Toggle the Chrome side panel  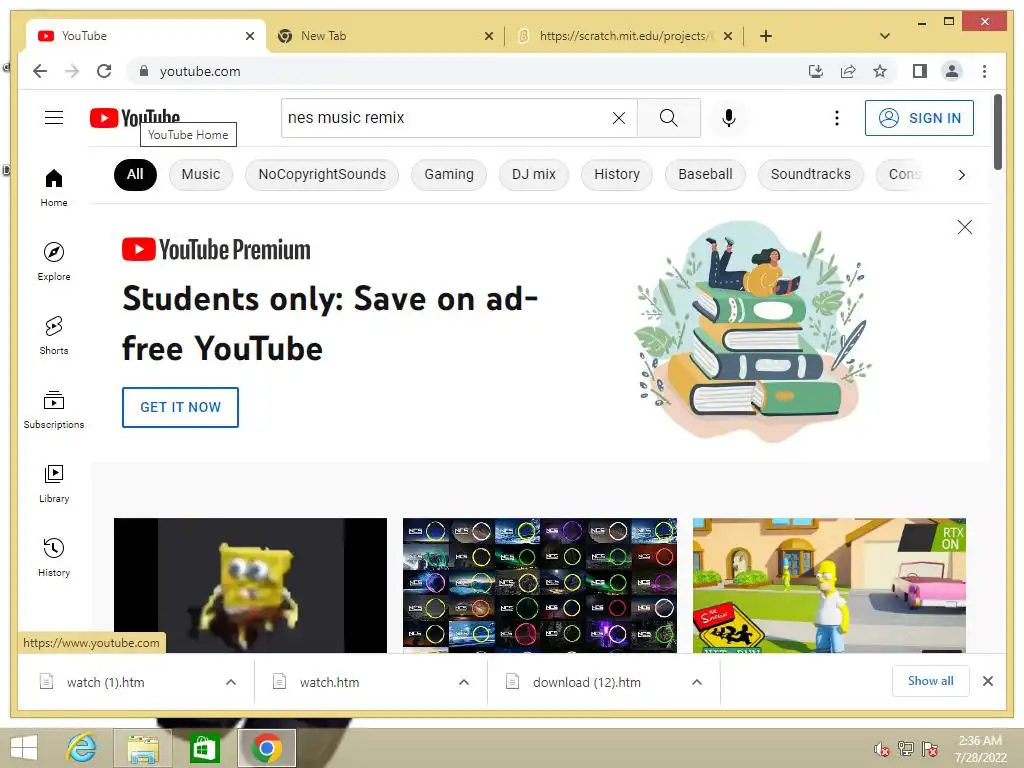click(920, 71)
